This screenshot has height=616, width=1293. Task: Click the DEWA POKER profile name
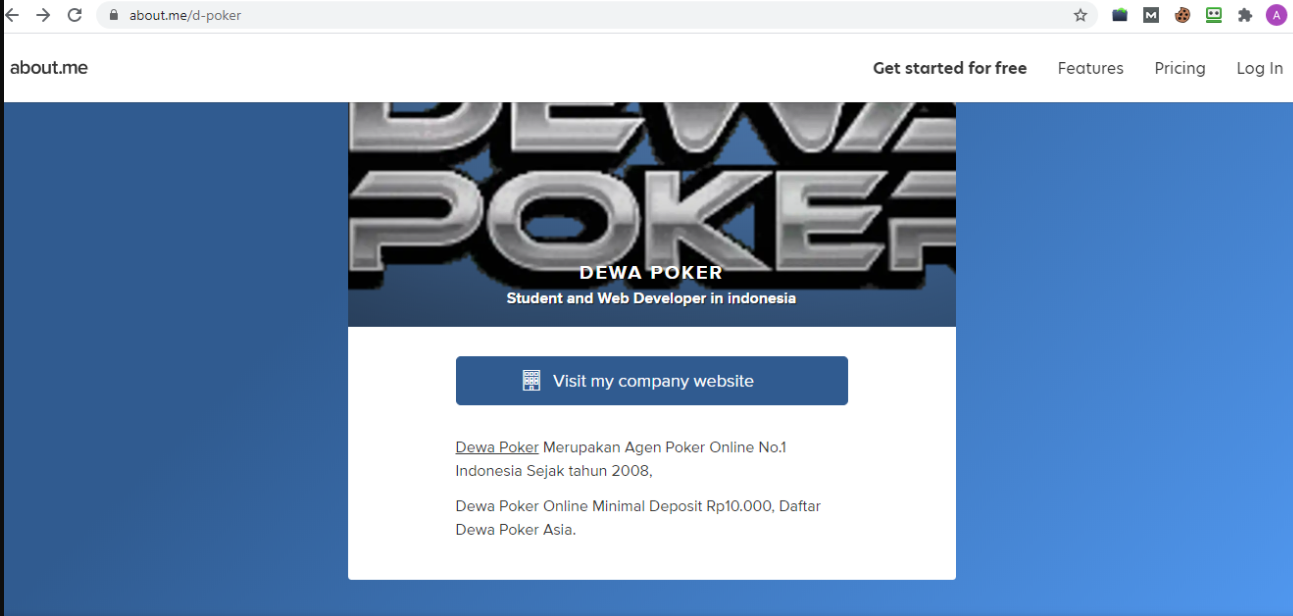pyautogui.click(x=651, y=273)
